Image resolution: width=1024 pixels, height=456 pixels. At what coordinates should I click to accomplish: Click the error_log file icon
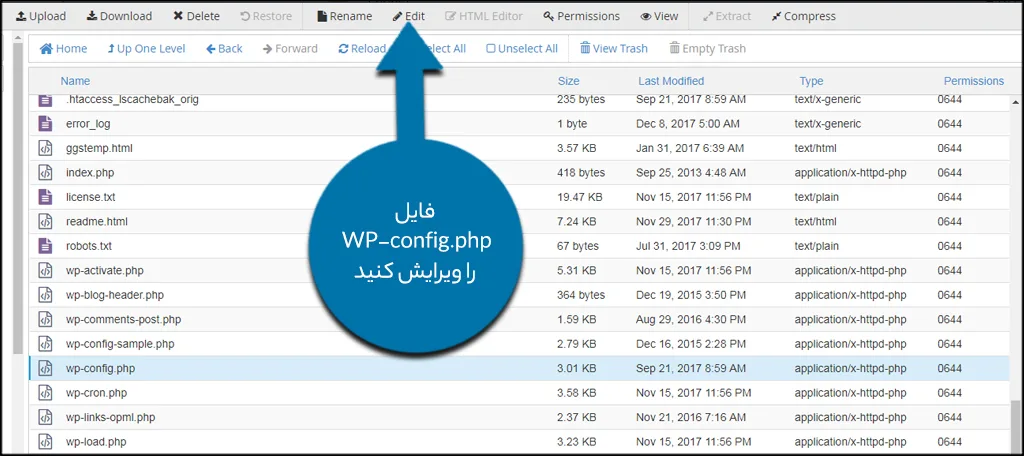click(x=44, y=123)
